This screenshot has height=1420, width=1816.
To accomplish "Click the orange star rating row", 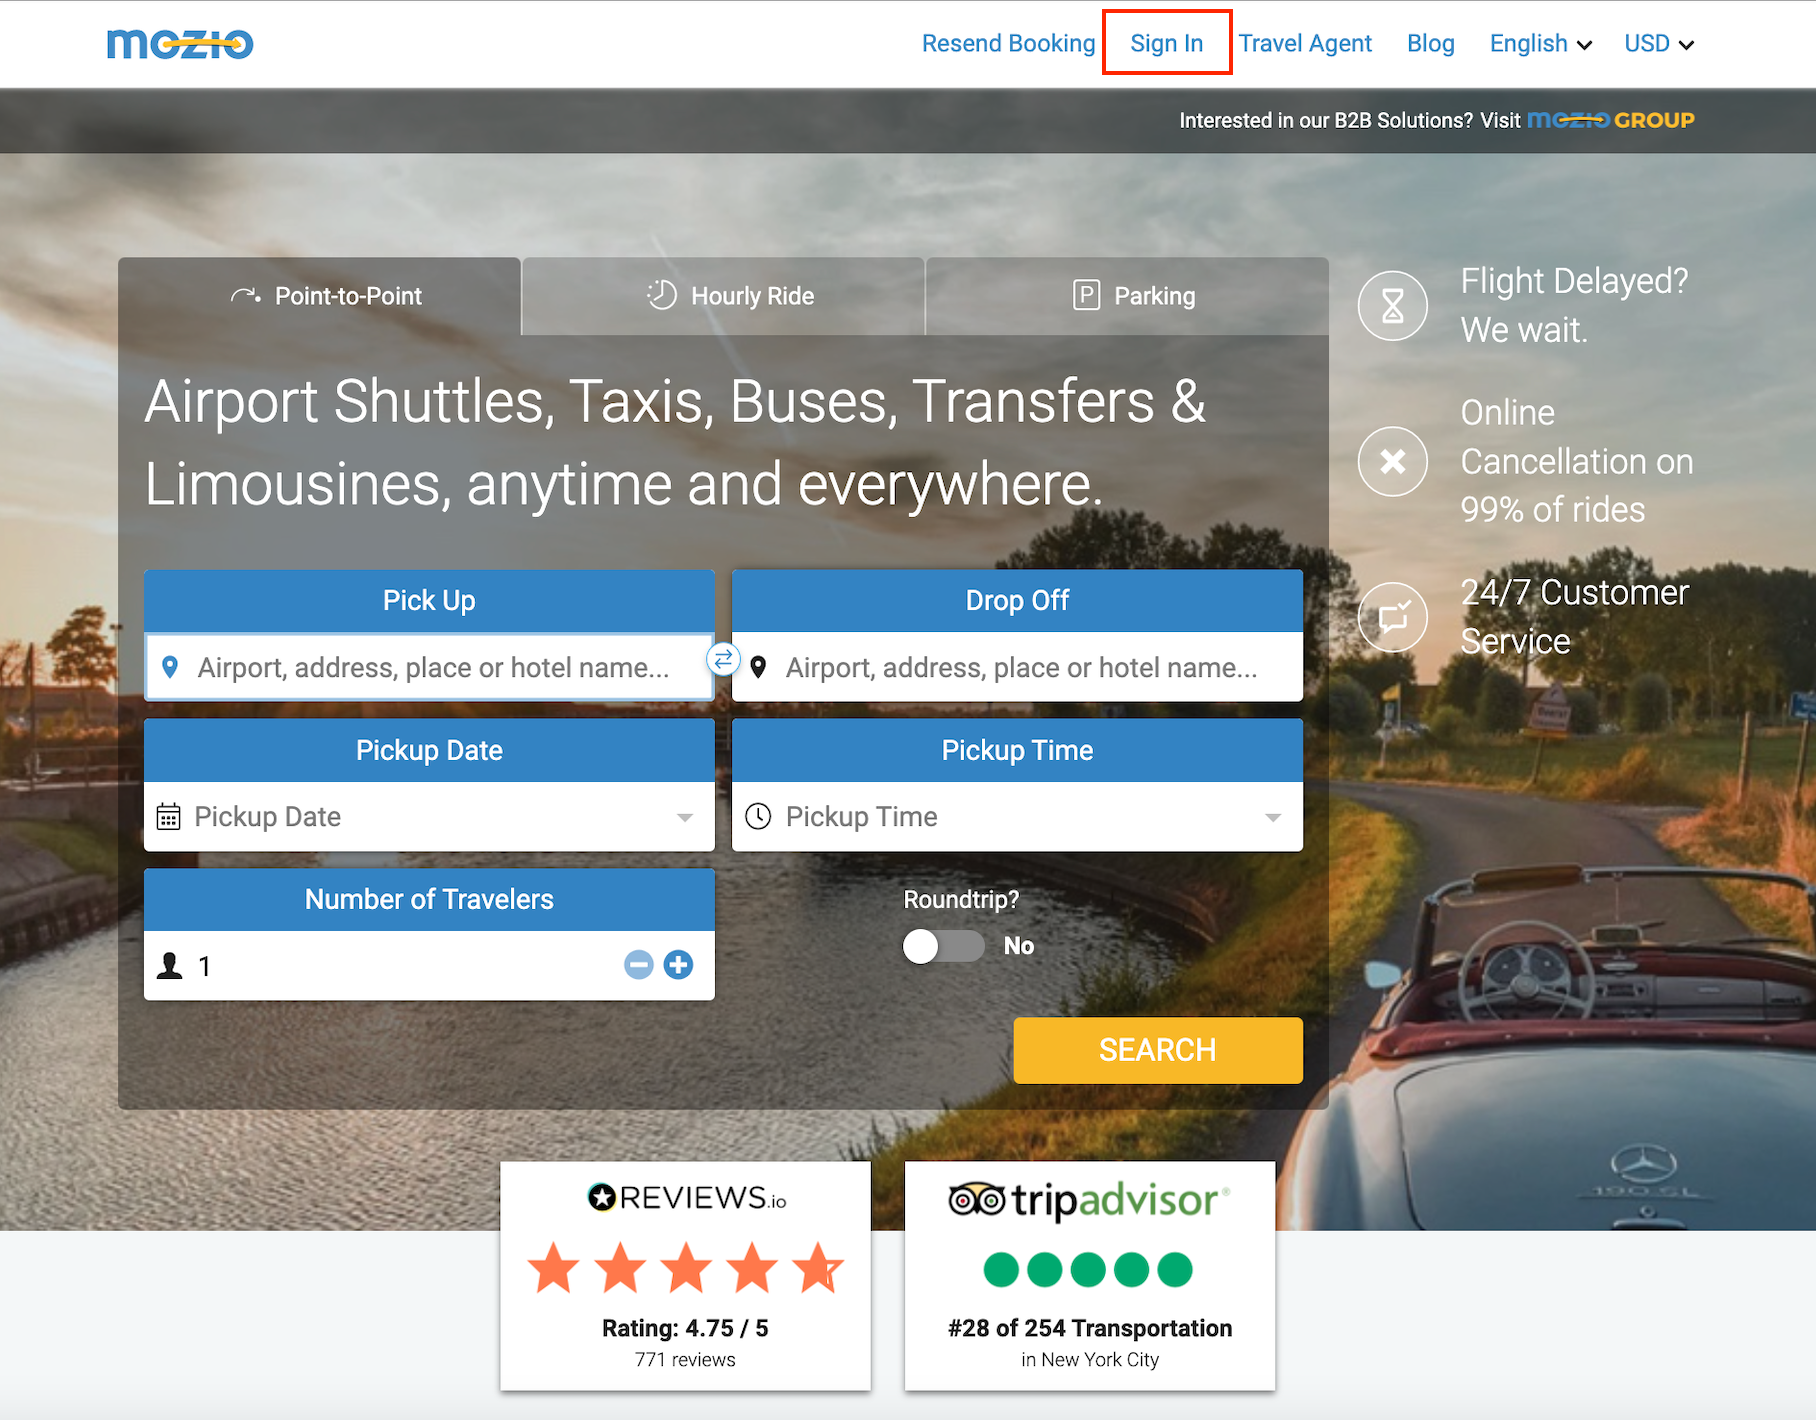I will point(686,1268).
